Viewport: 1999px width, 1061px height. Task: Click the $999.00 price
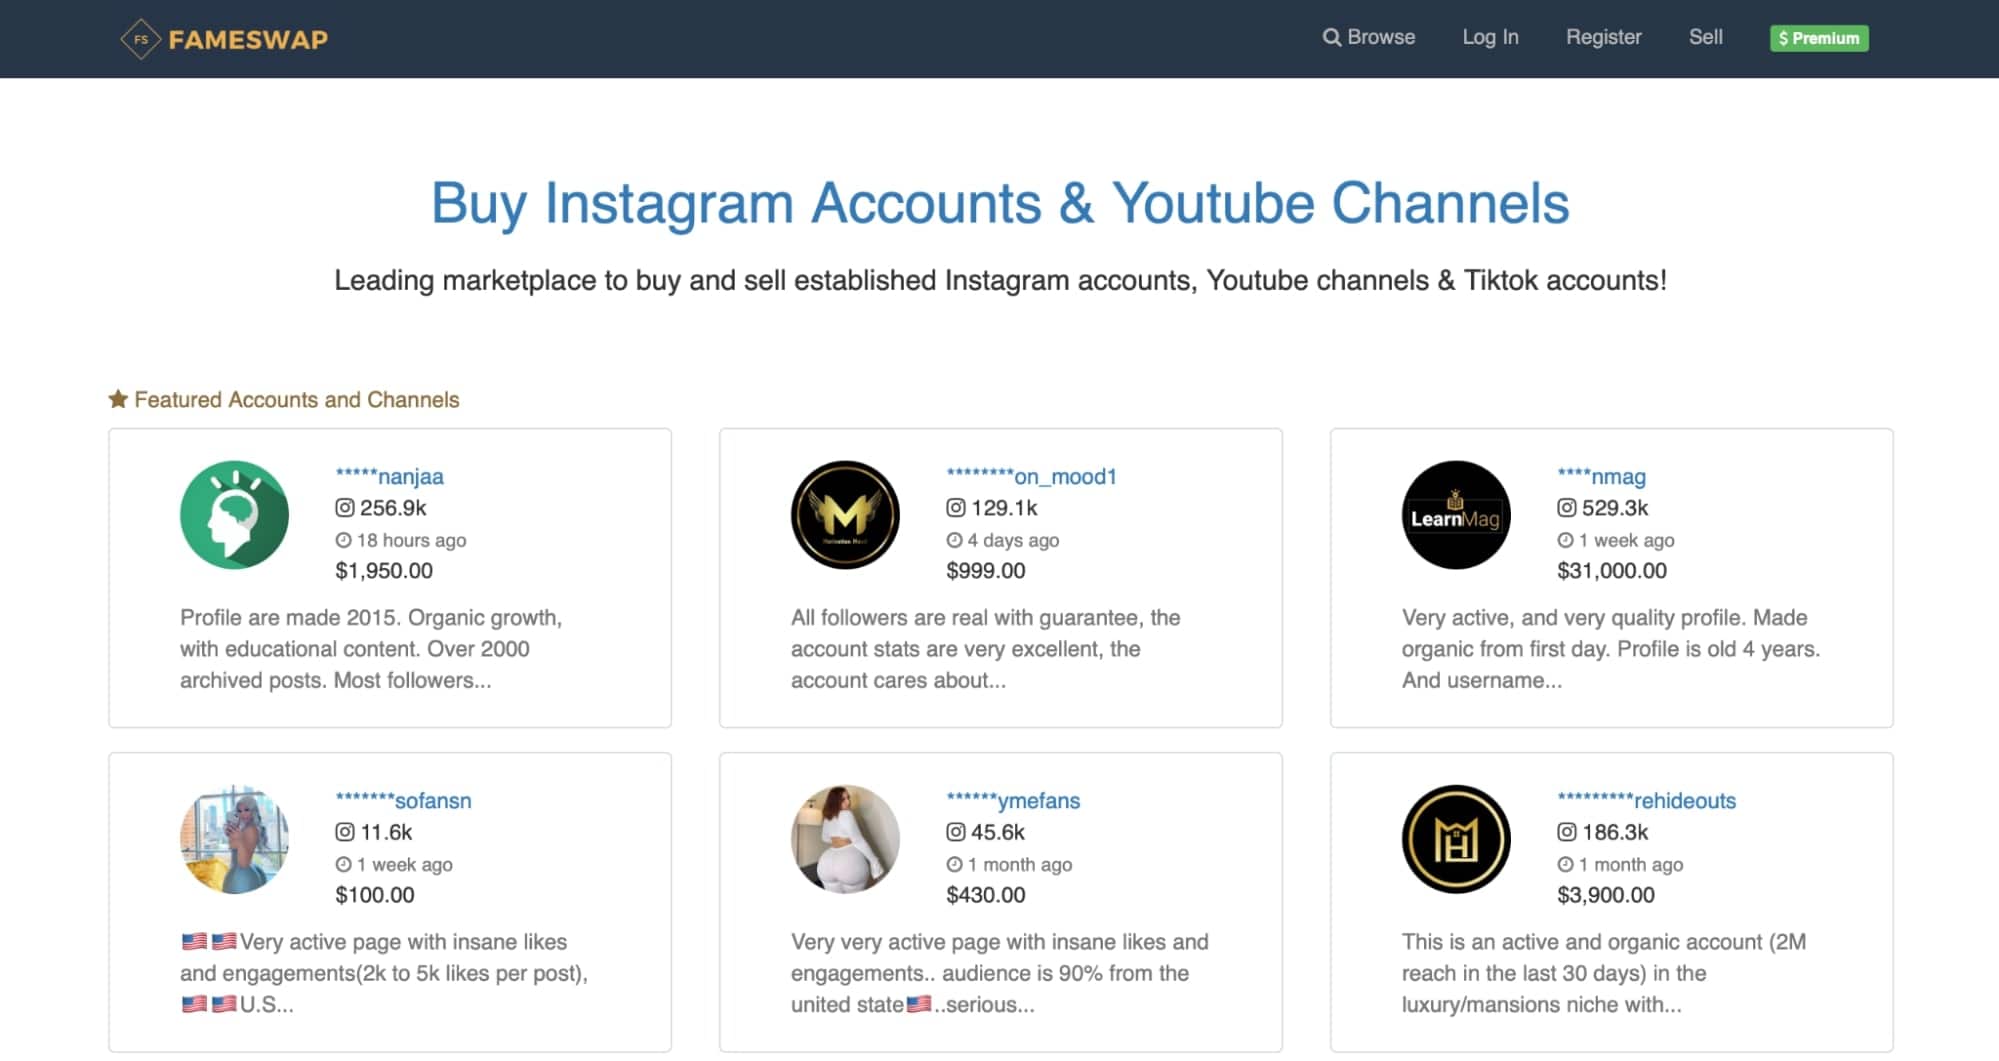pos(986,571)
